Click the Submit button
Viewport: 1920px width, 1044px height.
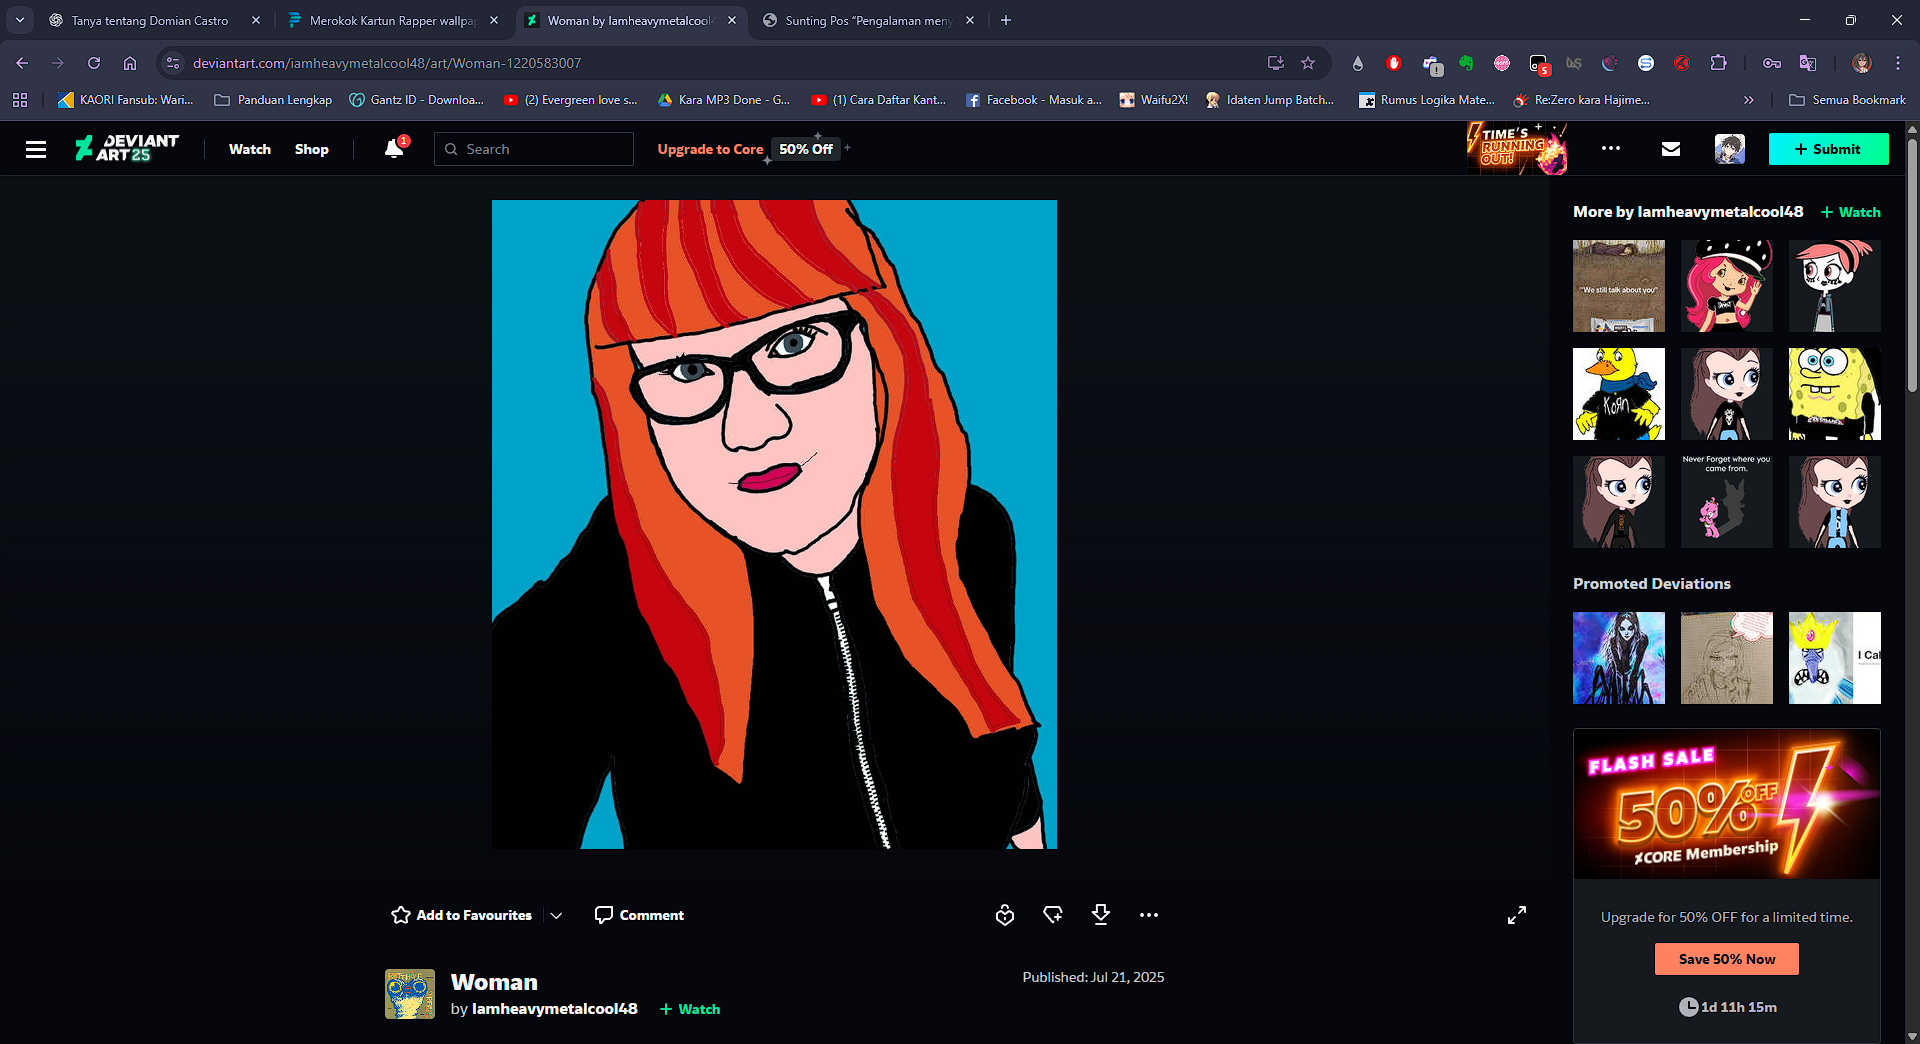[1828, 149]
